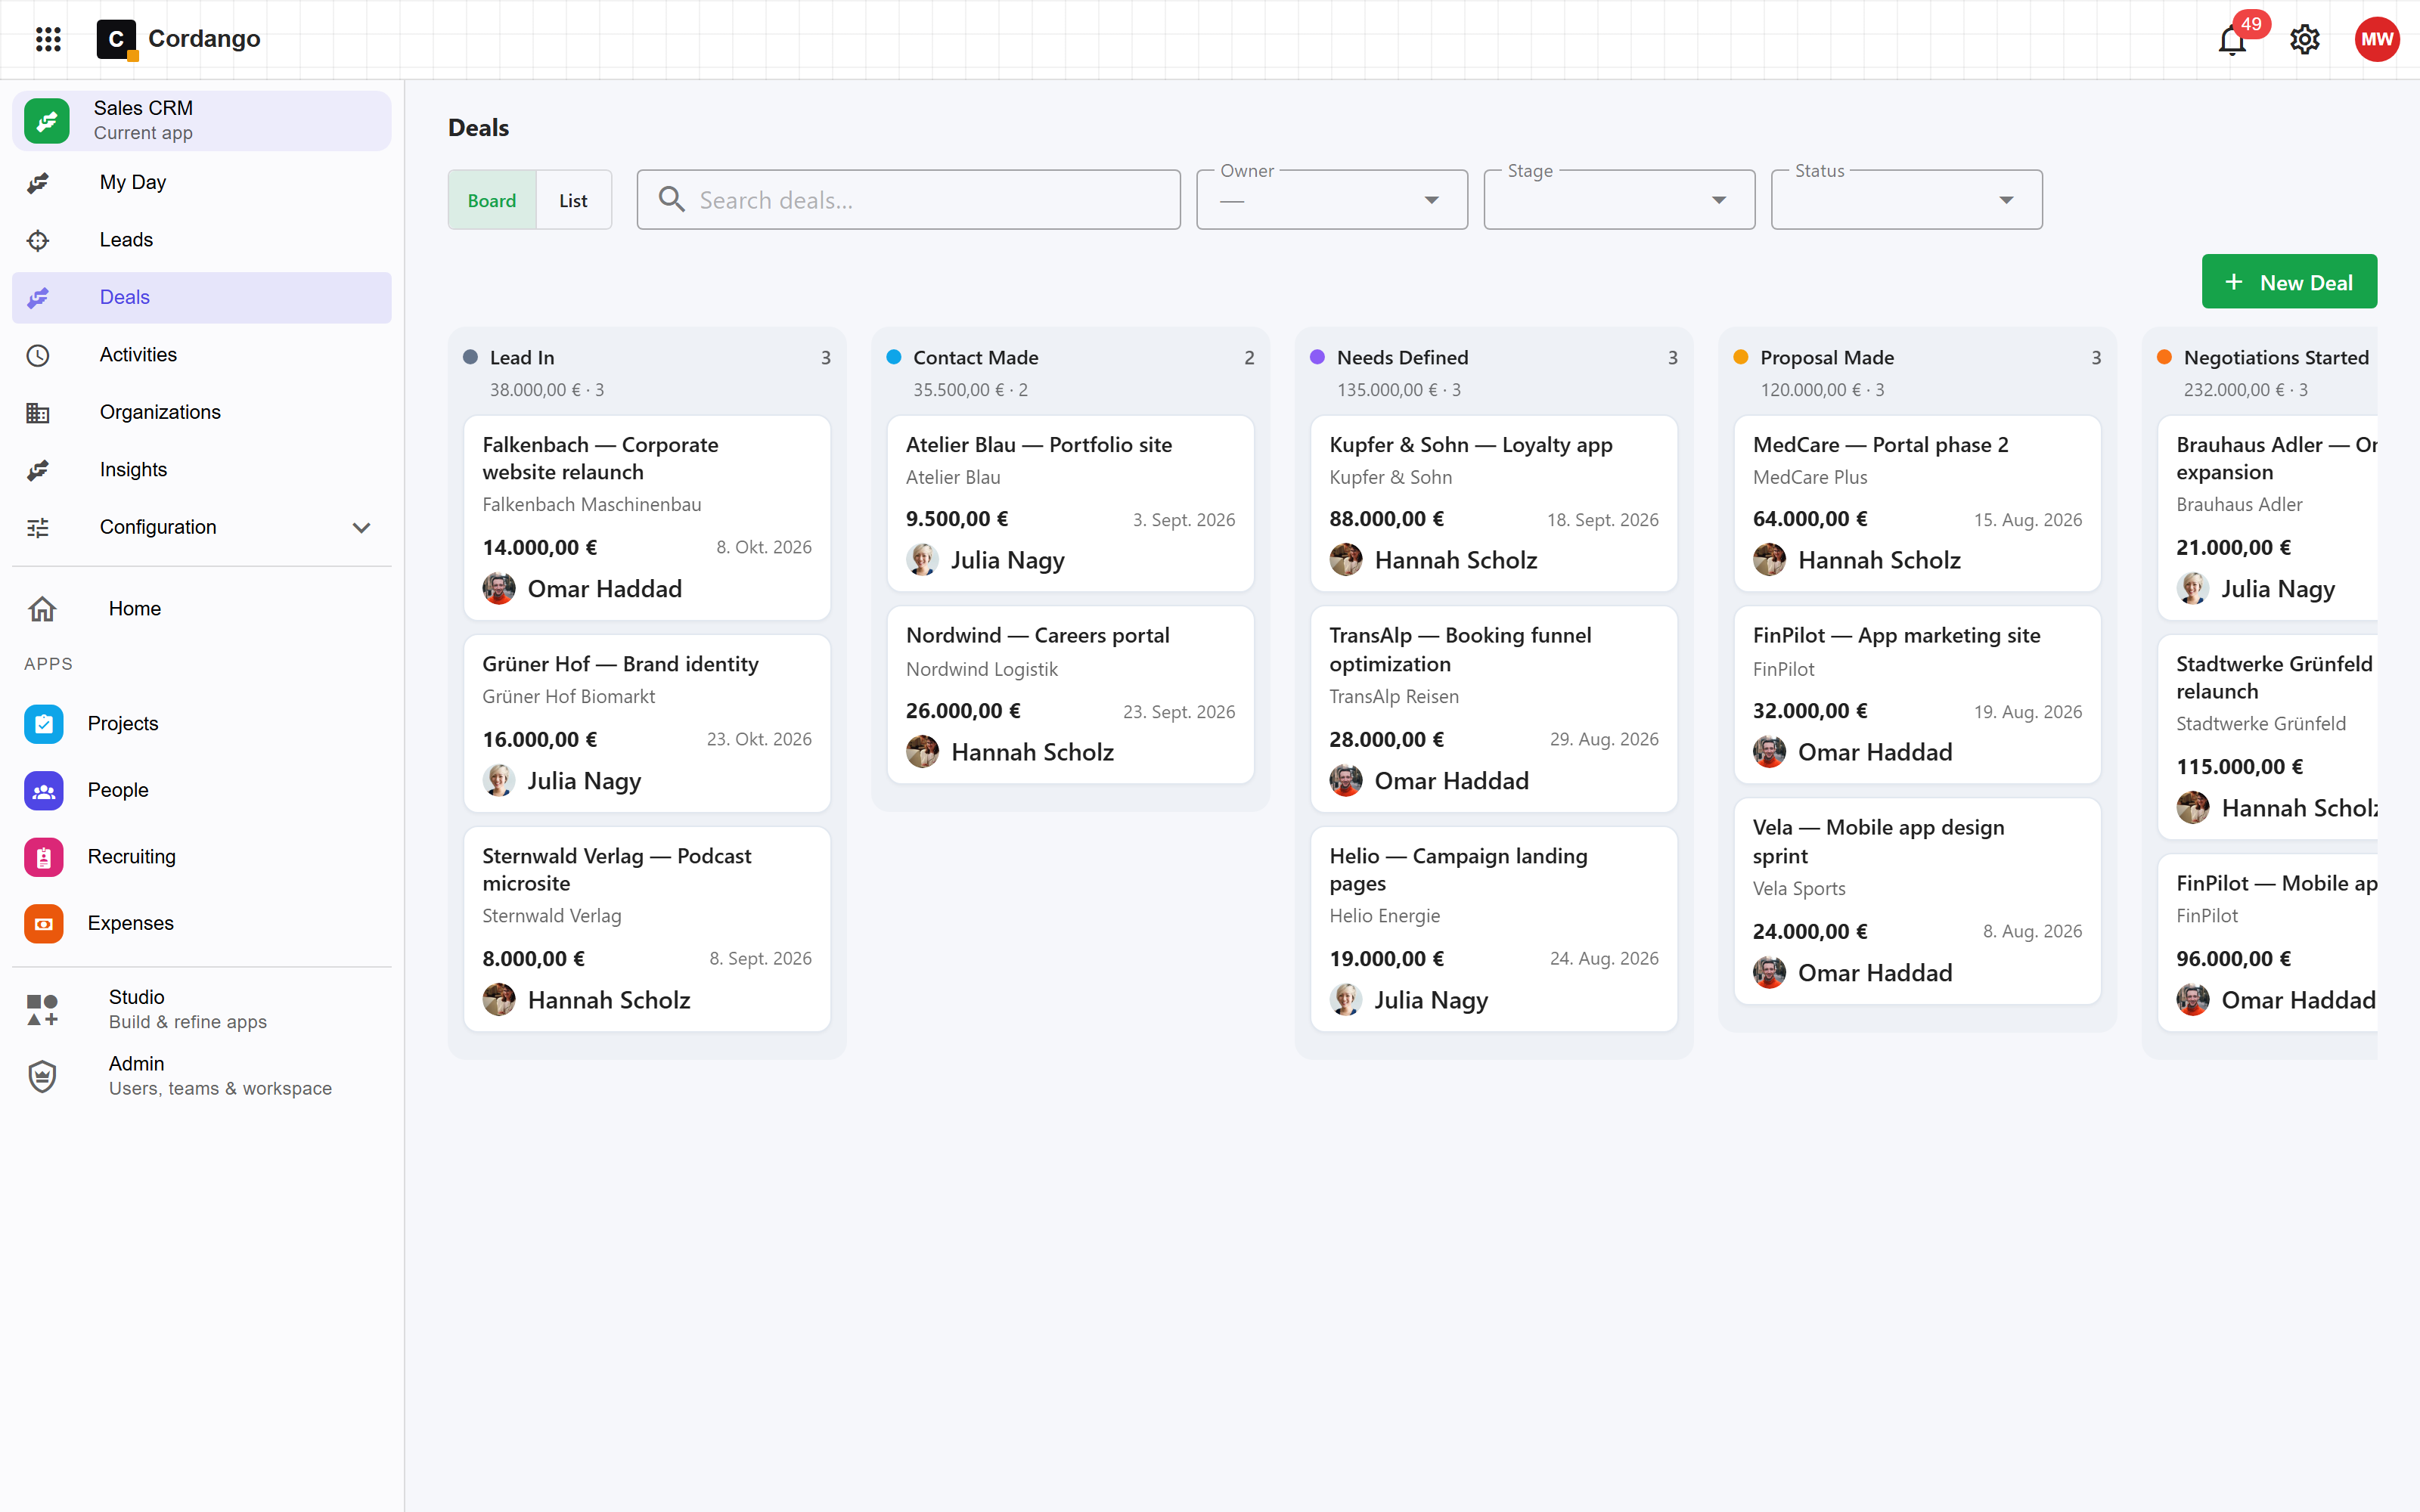Open the Recruiting app icon

(44, 857)
